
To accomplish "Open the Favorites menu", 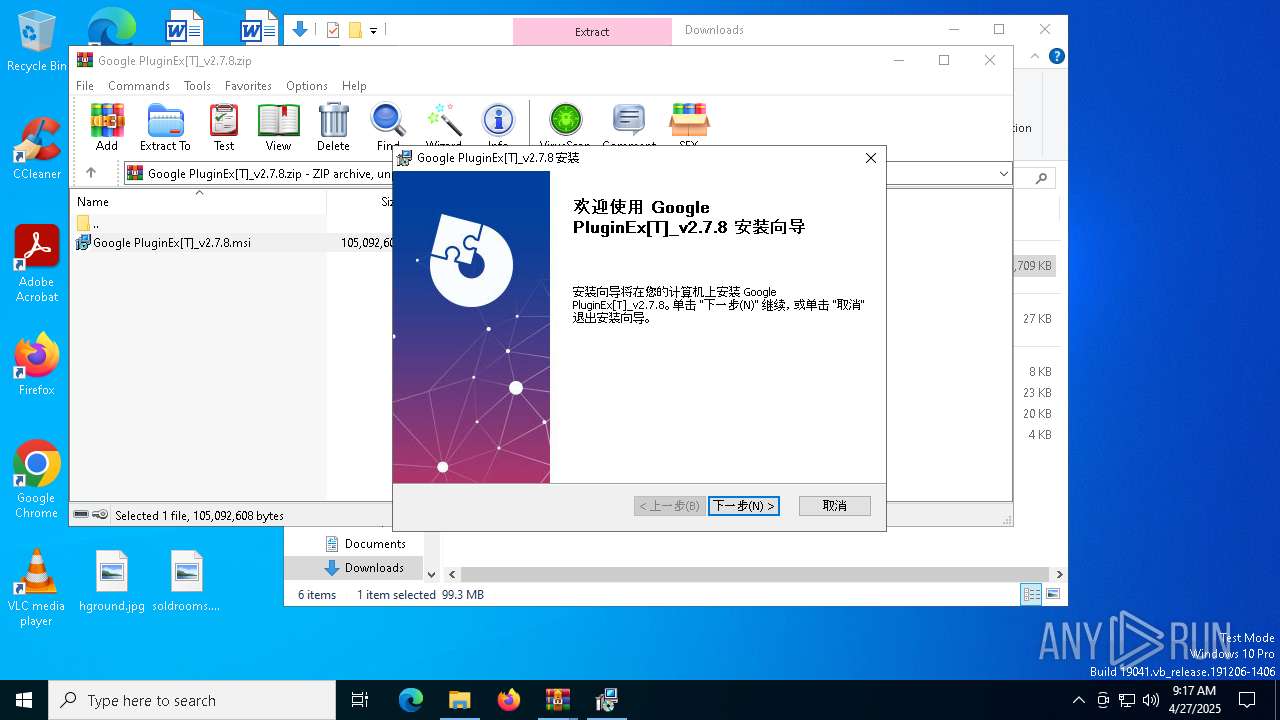I will [x=248, y=86].
